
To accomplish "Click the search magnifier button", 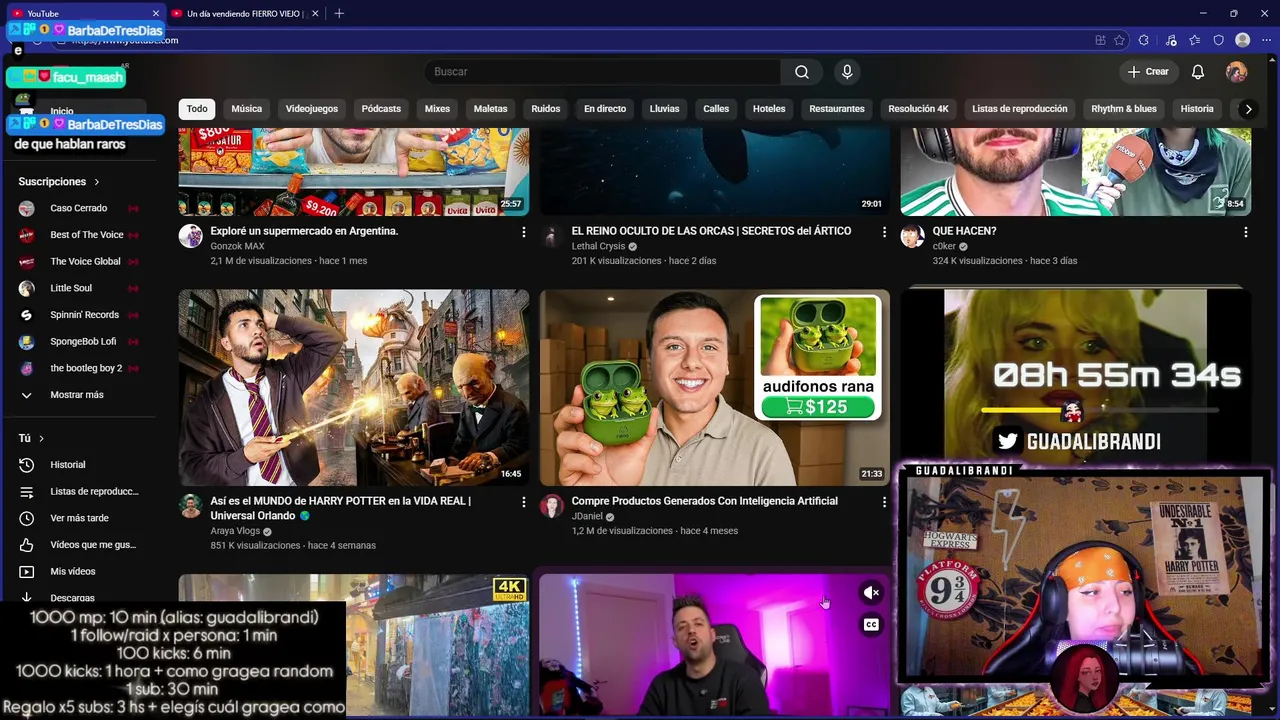I will click(801, 72).
